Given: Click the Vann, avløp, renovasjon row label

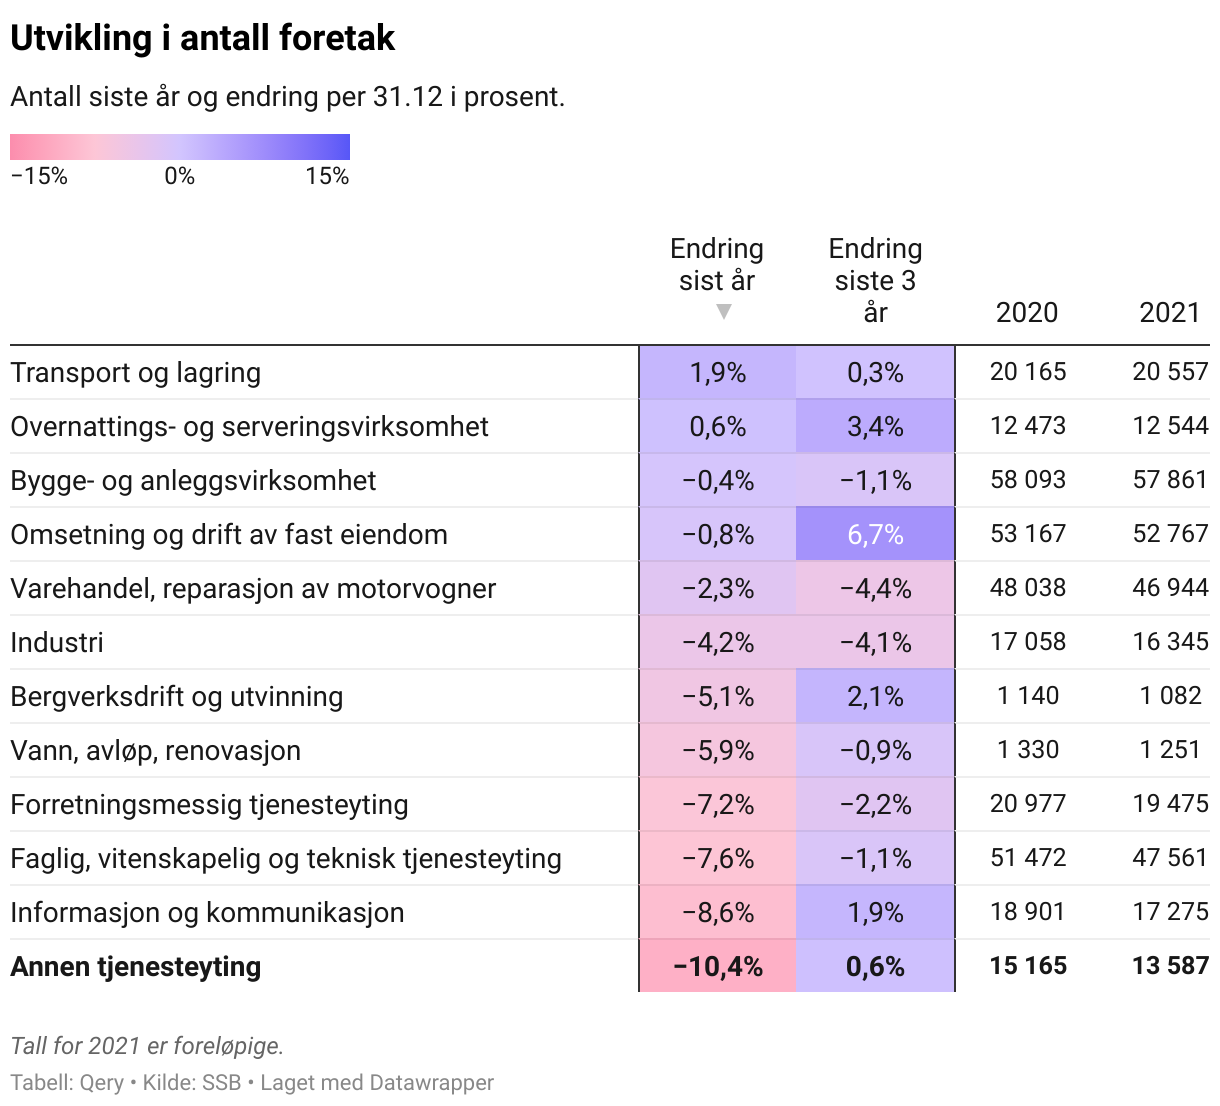Looking at the screenshot, I should tap(156, 751).
